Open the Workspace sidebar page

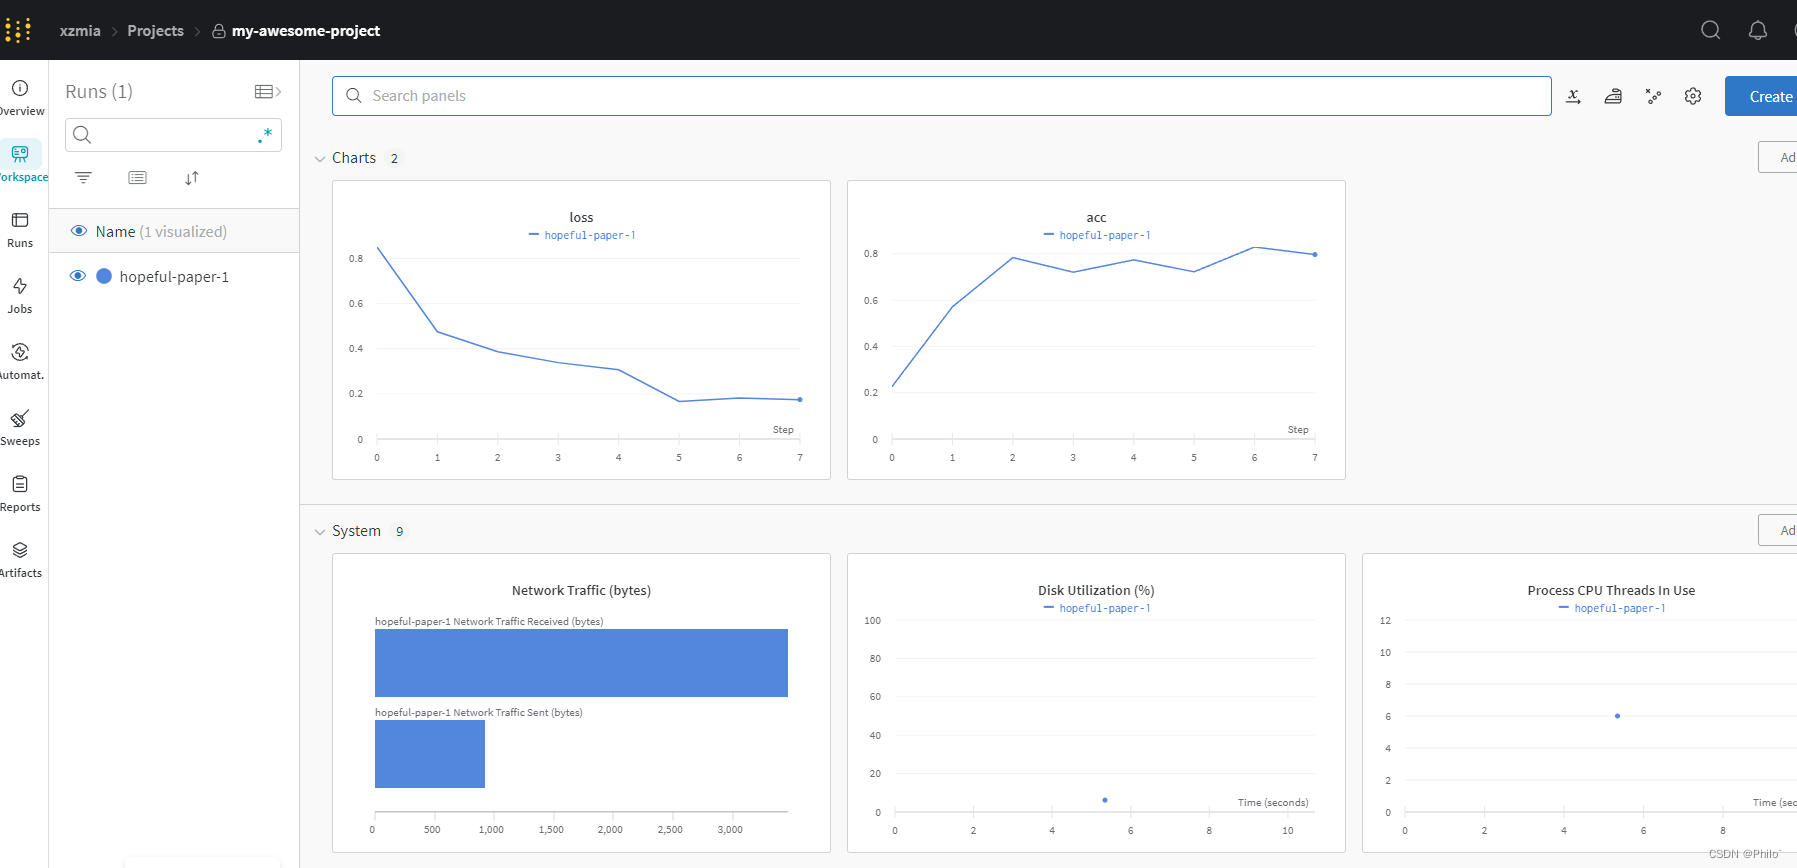21,163
